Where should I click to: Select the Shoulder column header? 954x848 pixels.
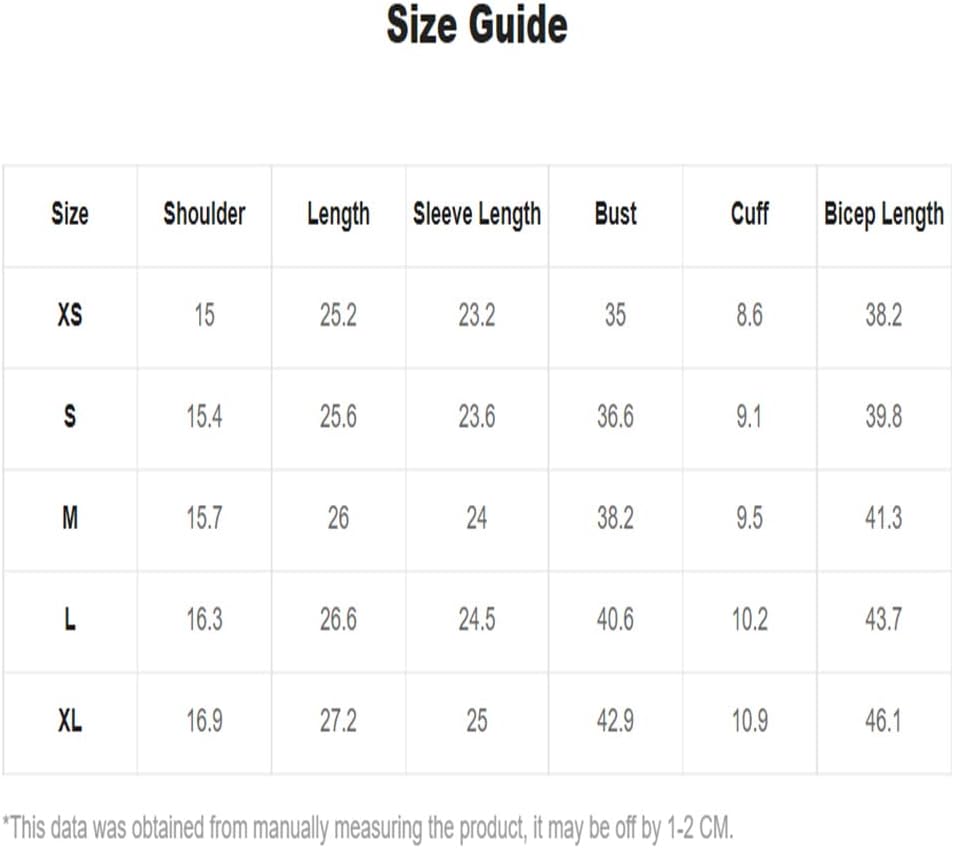pyautogui.click(x=204, y=214)
